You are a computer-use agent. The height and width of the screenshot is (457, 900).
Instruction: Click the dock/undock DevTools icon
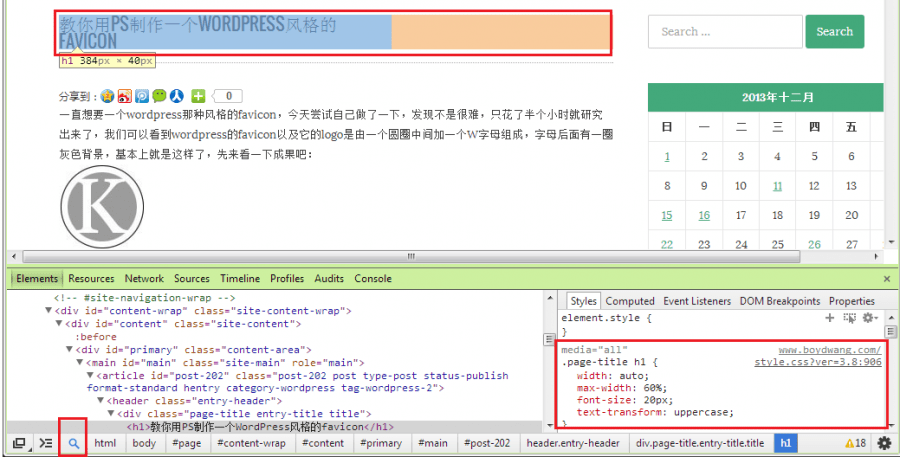click(19, 443)
